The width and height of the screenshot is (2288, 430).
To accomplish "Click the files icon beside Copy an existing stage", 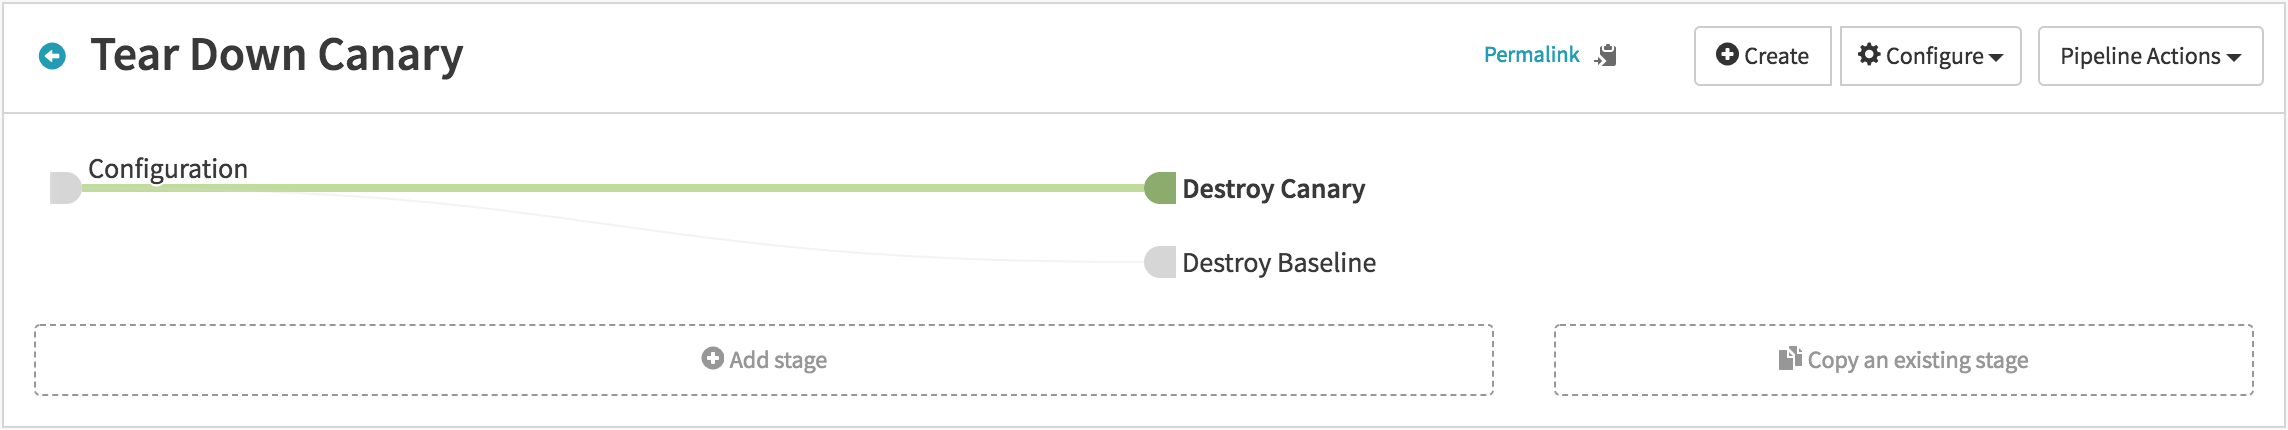I will (1790, 358).
